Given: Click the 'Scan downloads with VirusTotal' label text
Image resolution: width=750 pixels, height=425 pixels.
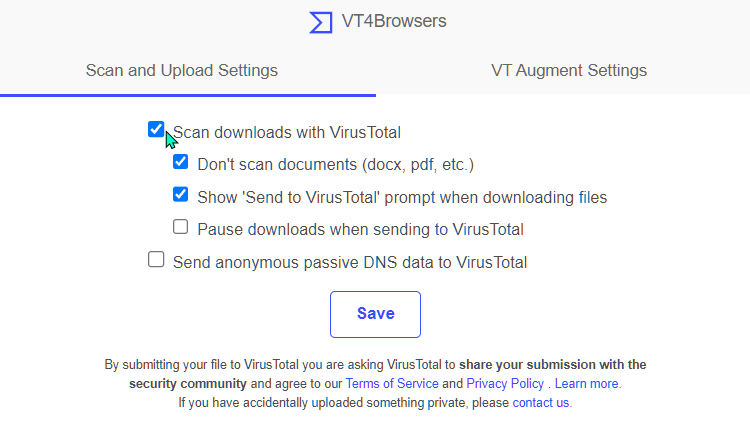Looking at the screenshot, I should tap(287, 132).
